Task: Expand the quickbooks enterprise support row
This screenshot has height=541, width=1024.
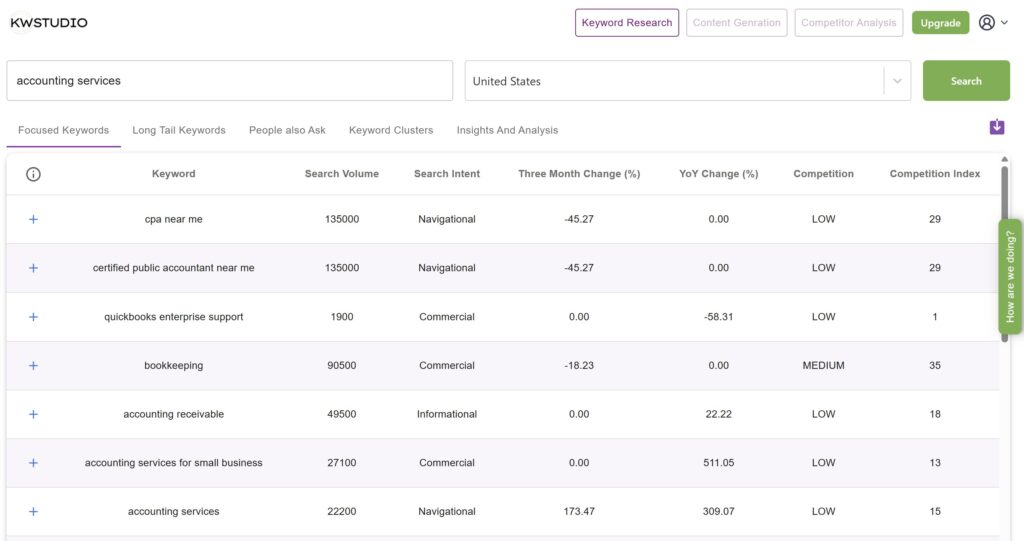Action: coord(33,317)
